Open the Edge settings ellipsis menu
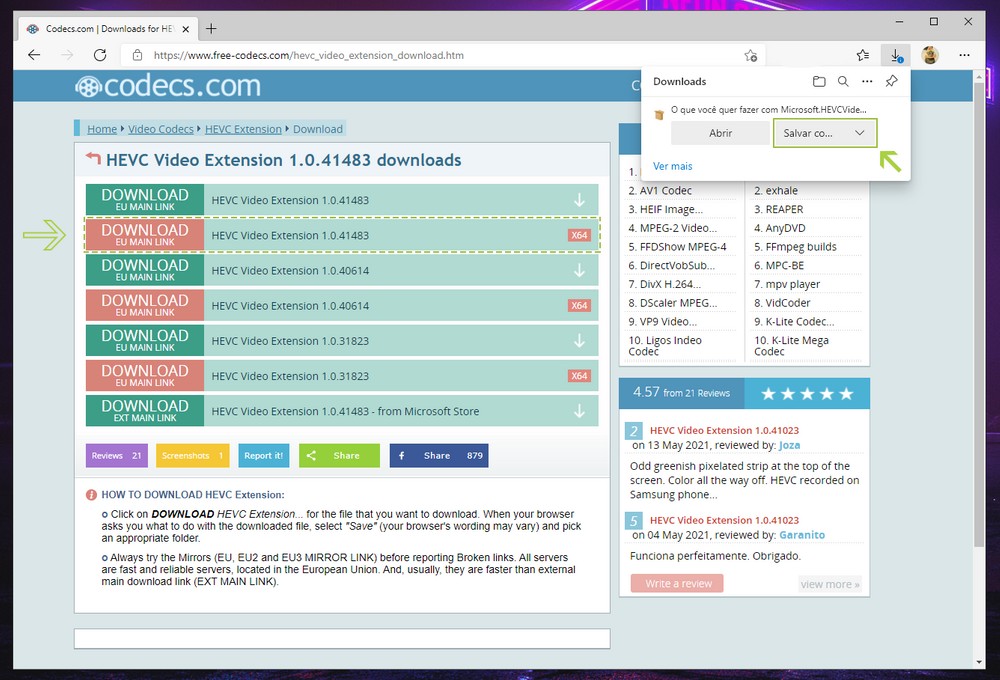The width and height of the screenshot is (1000, 680). click(964, 55)
